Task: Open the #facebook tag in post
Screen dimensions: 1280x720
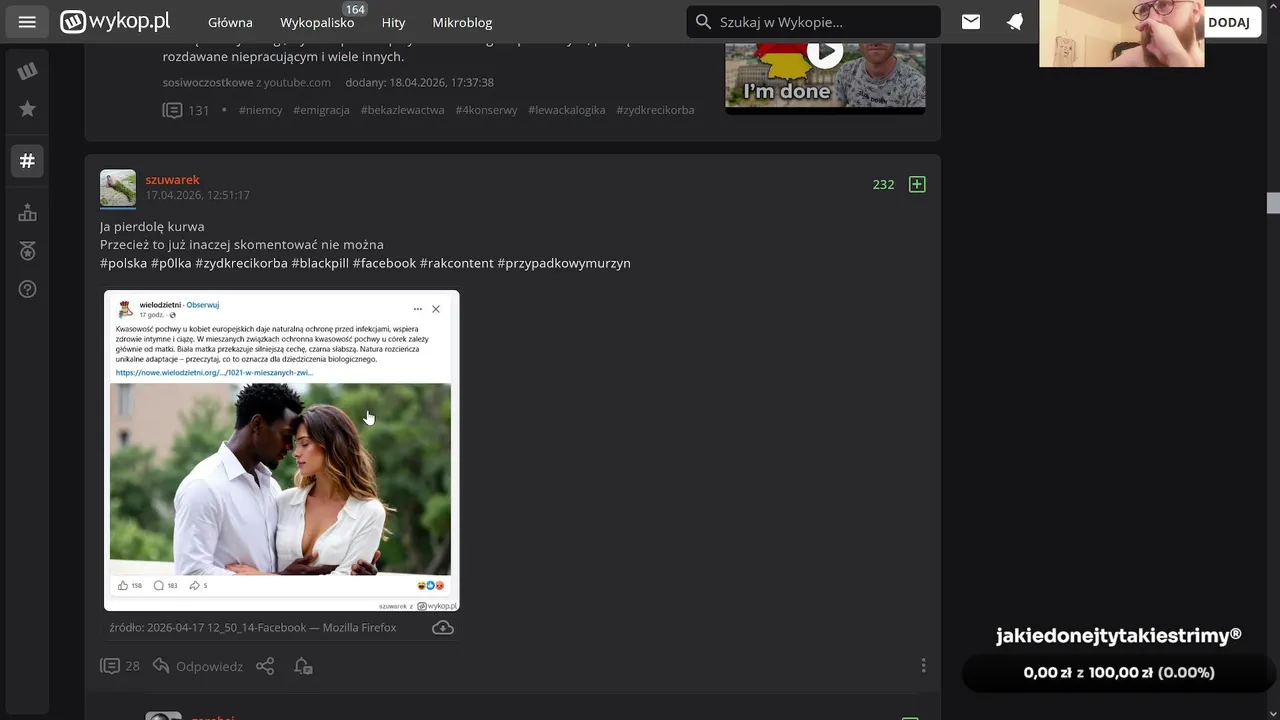Action: pos(384,263)
